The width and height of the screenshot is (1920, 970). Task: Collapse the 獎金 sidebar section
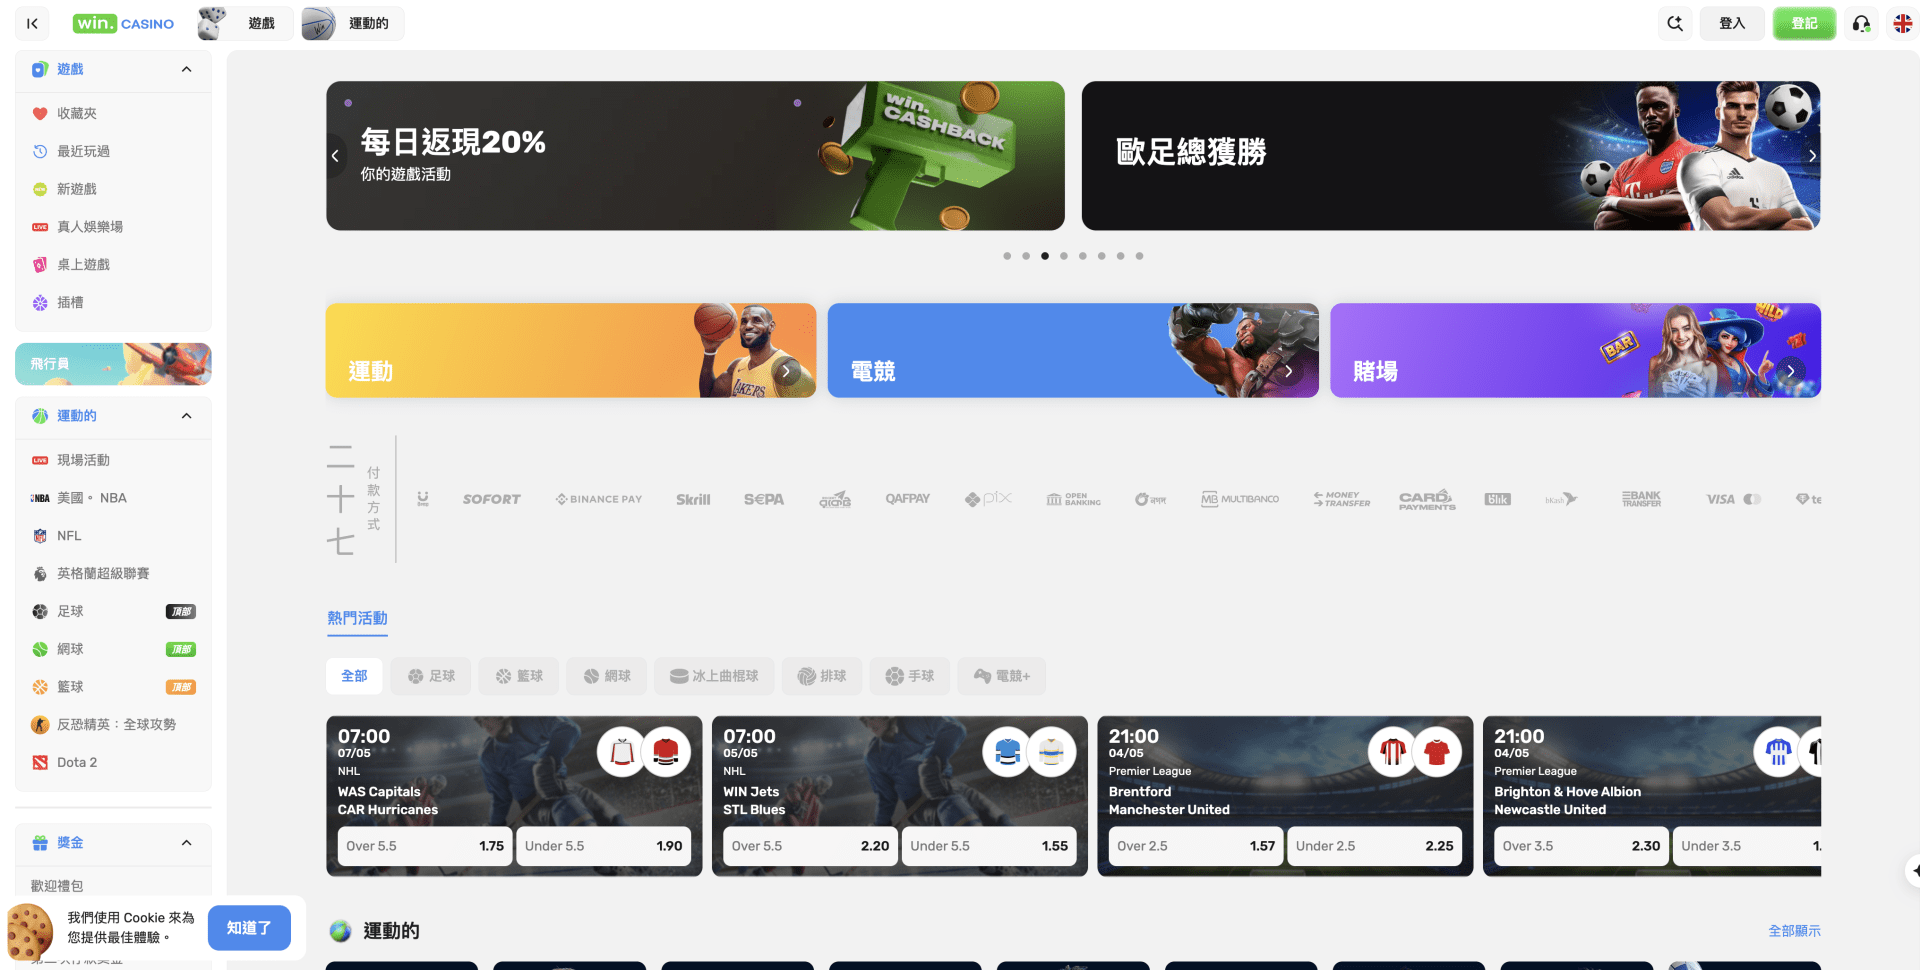tap(186, 843)
